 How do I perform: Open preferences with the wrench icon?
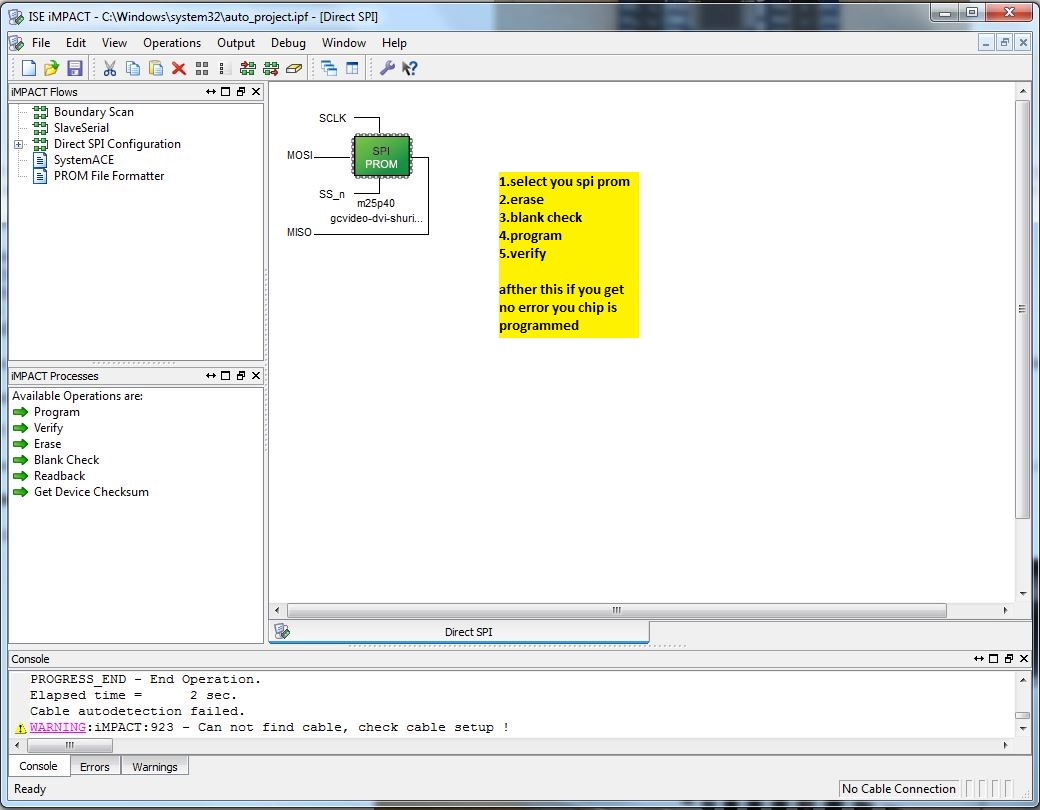[x=387, y=68]
